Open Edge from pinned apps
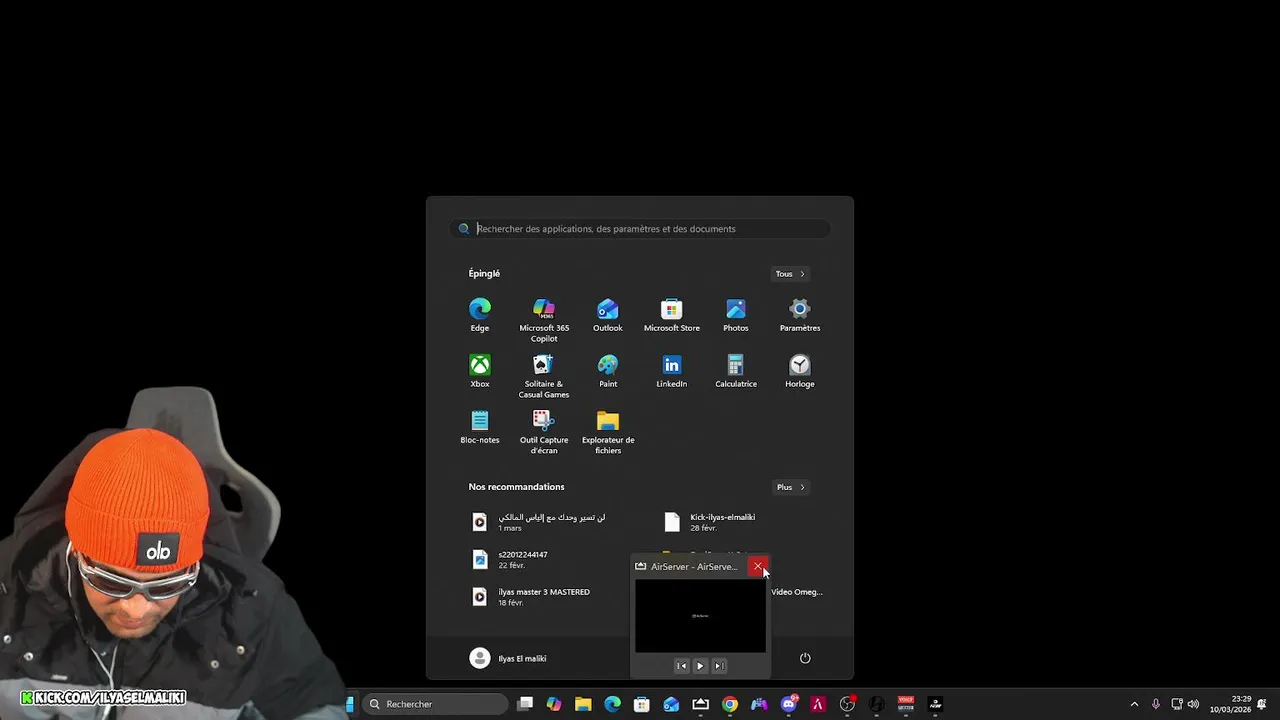This screenshot has width=1280, height=720. tap(480, 315)
